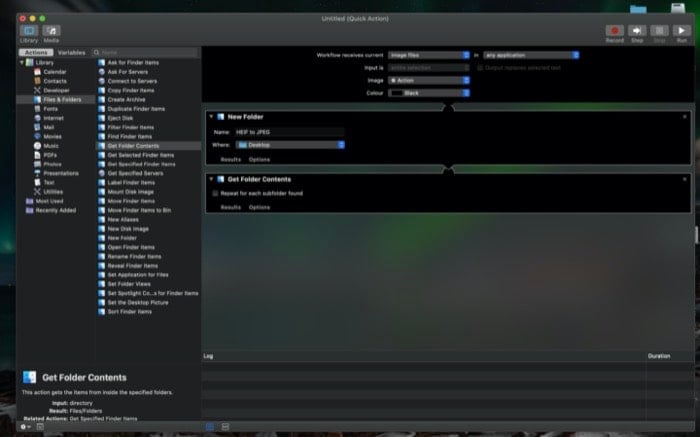Show Results of the New Folder action
The height and width of the screenshot is (437, 700).
tap(230, 159)
